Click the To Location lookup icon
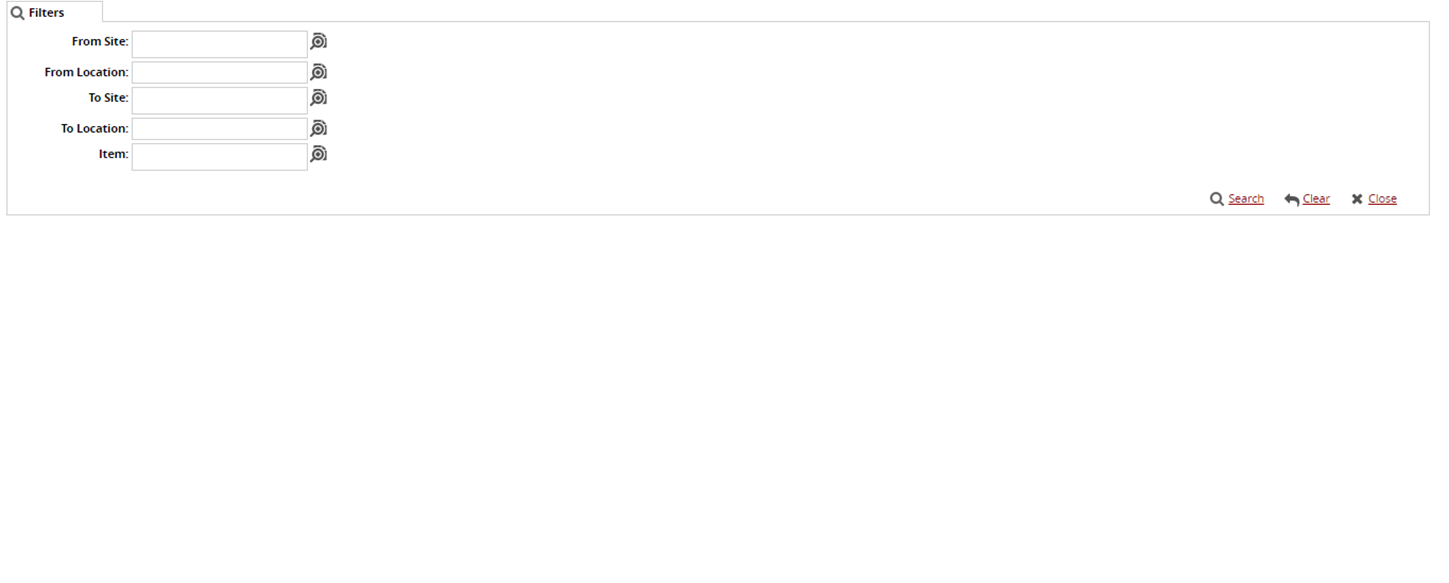Image resolution: width=1449 pixels, height=583 pixels. click(318, 128)
